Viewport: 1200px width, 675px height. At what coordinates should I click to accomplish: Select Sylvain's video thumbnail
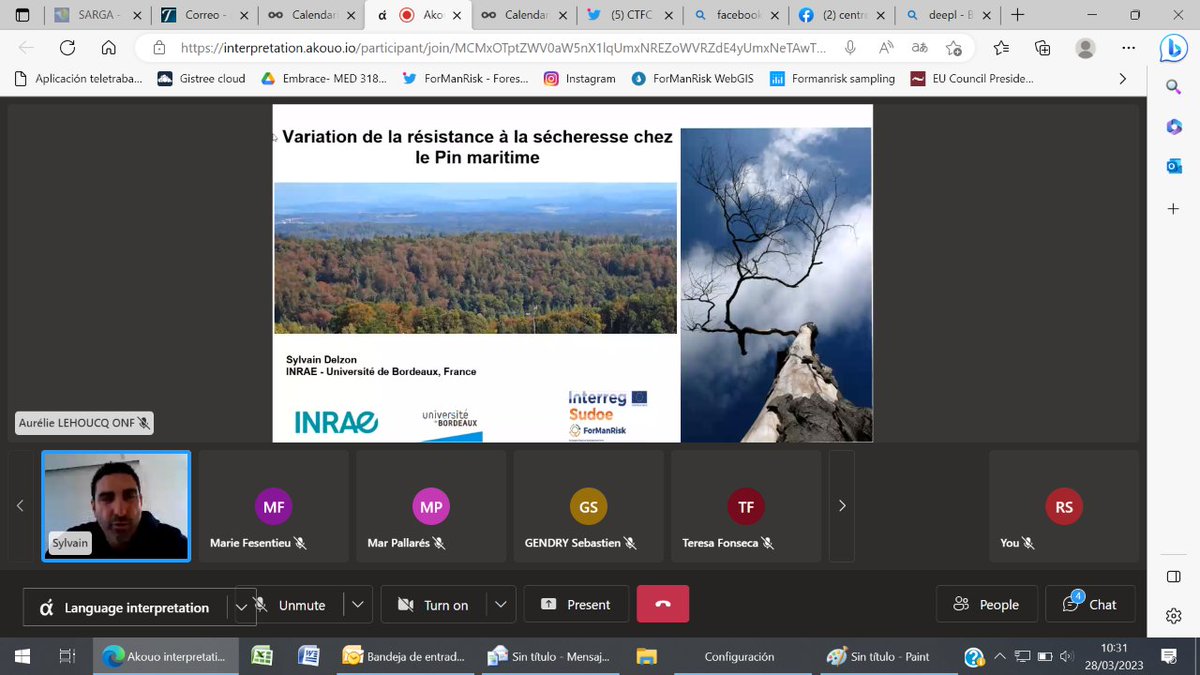click(115, 505)
